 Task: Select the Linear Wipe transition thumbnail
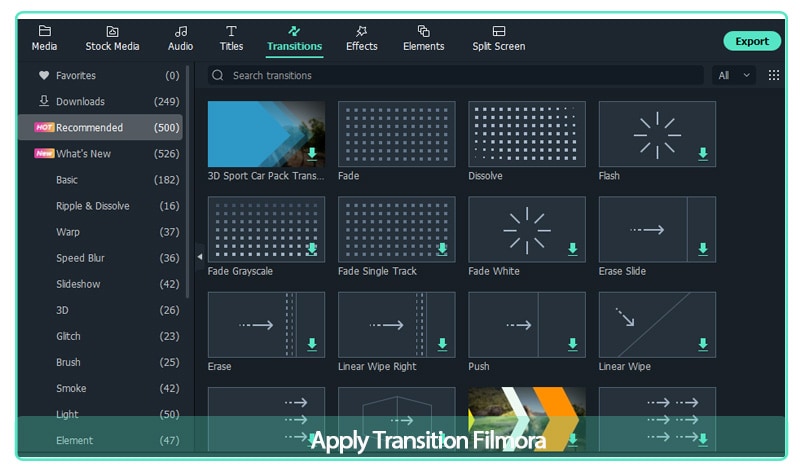[657, 325]
